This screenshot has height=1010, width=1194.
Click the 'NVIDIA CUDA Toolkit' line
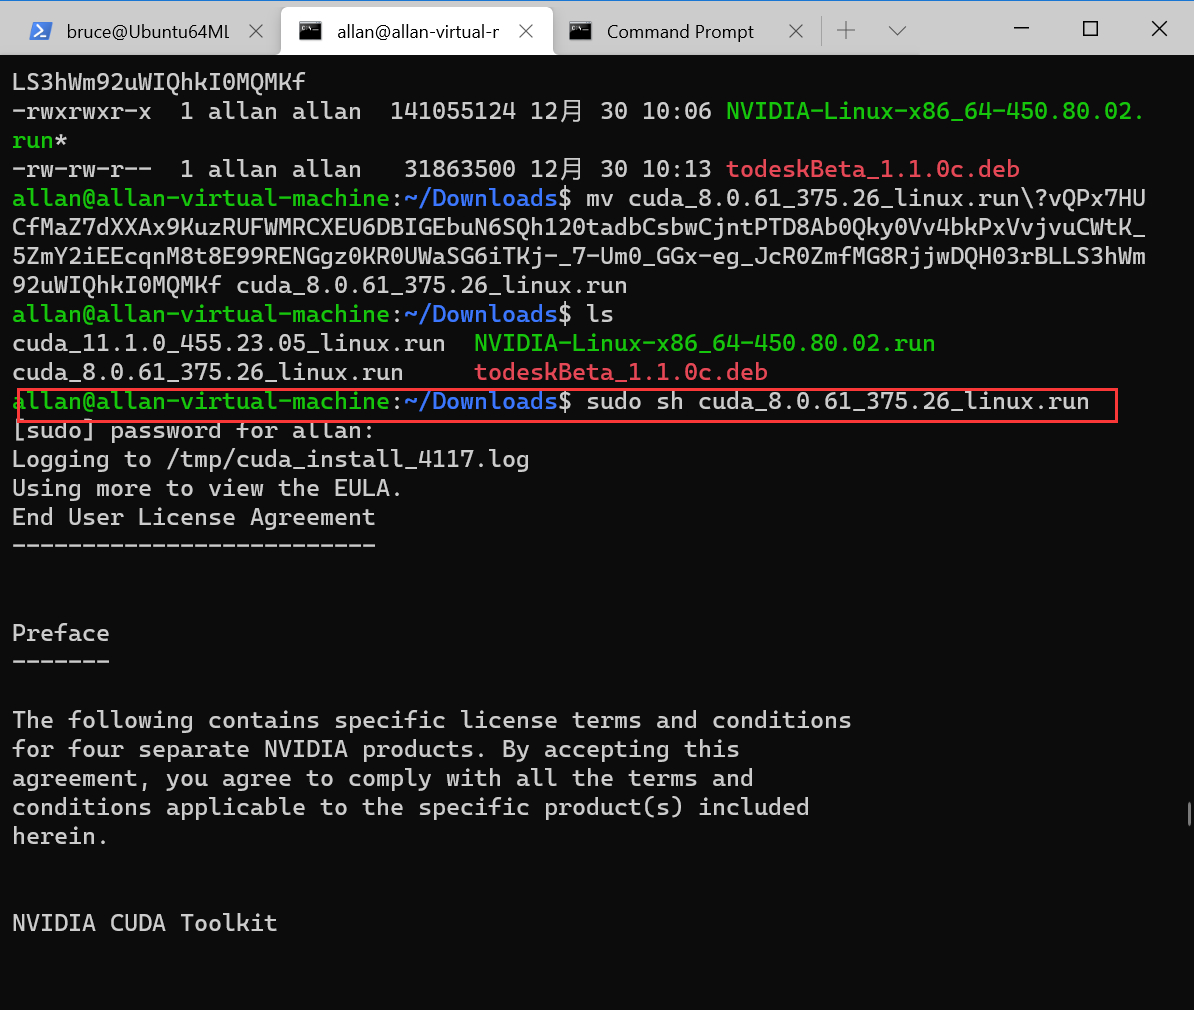(145, 923)
